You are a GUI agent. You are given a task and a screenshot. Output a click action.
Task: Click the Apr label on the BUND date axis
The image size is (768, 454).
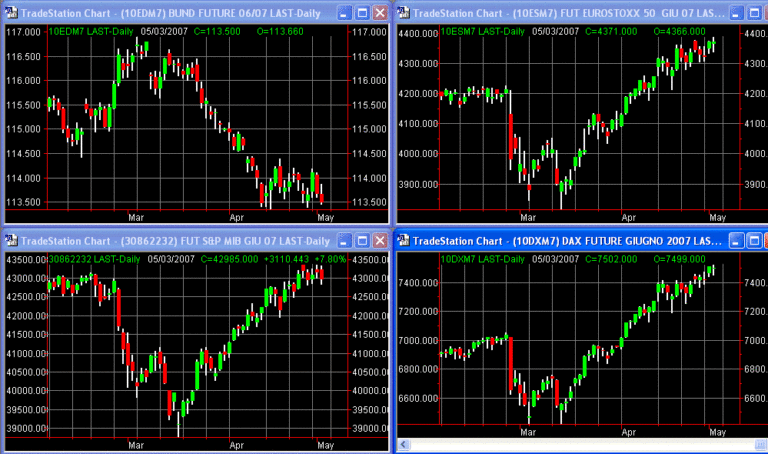click(x=237, y=215)
